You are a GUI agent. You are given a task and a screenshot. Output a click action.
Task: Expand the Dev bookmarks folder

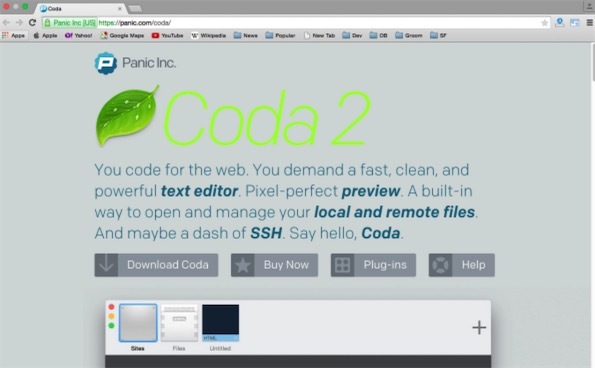pyautogui.click(x=352, y=35)
